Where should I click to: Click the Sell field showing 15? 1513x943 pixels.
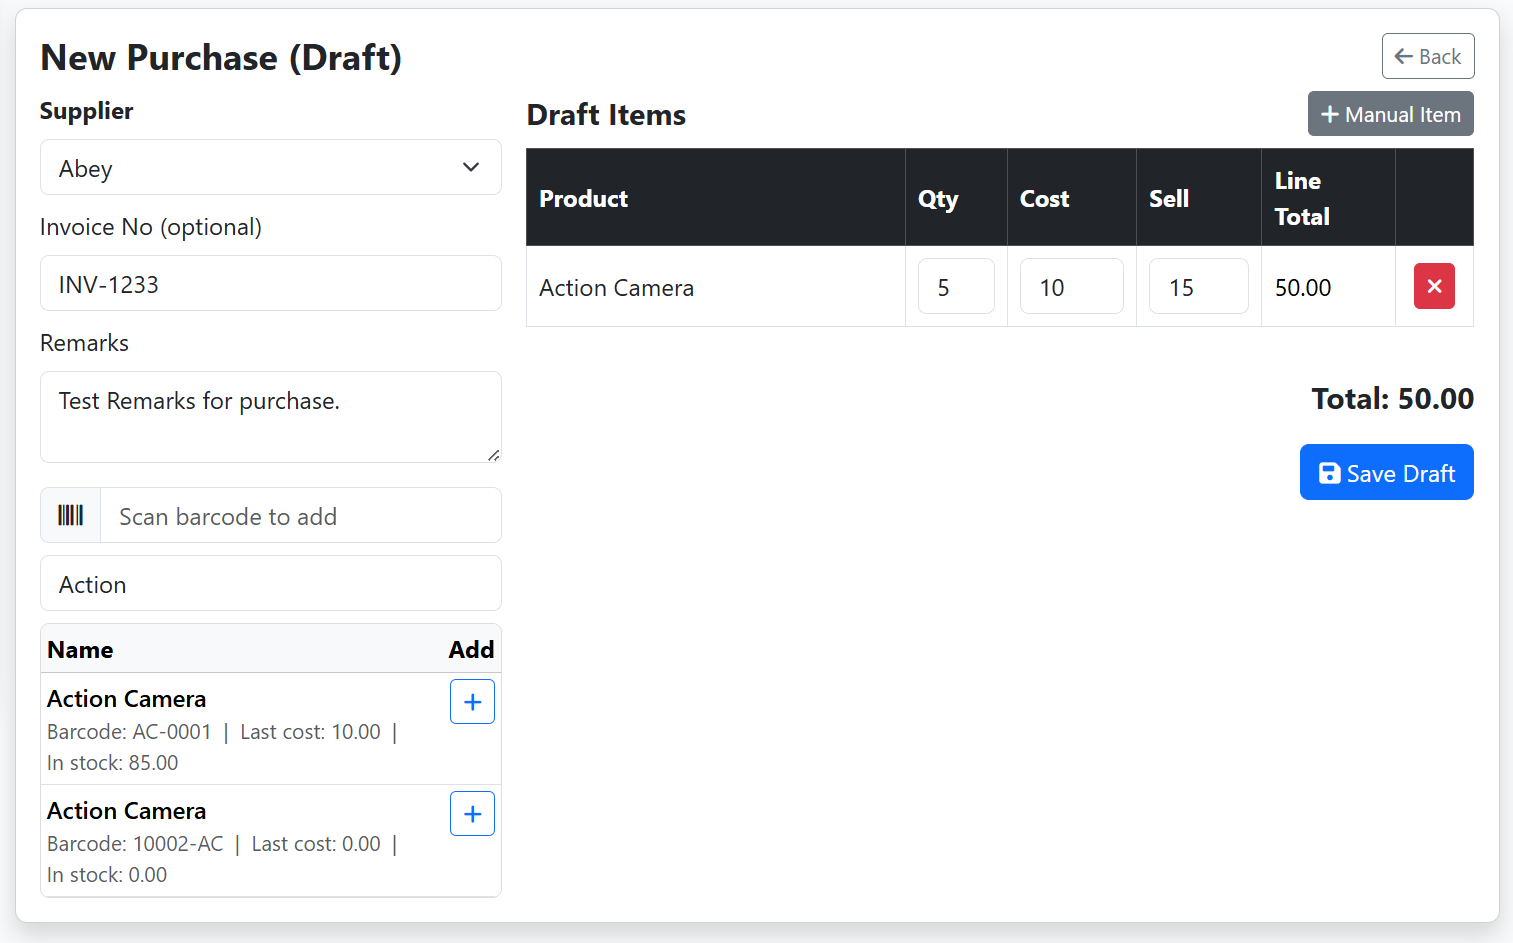(x=1198, y=286)
